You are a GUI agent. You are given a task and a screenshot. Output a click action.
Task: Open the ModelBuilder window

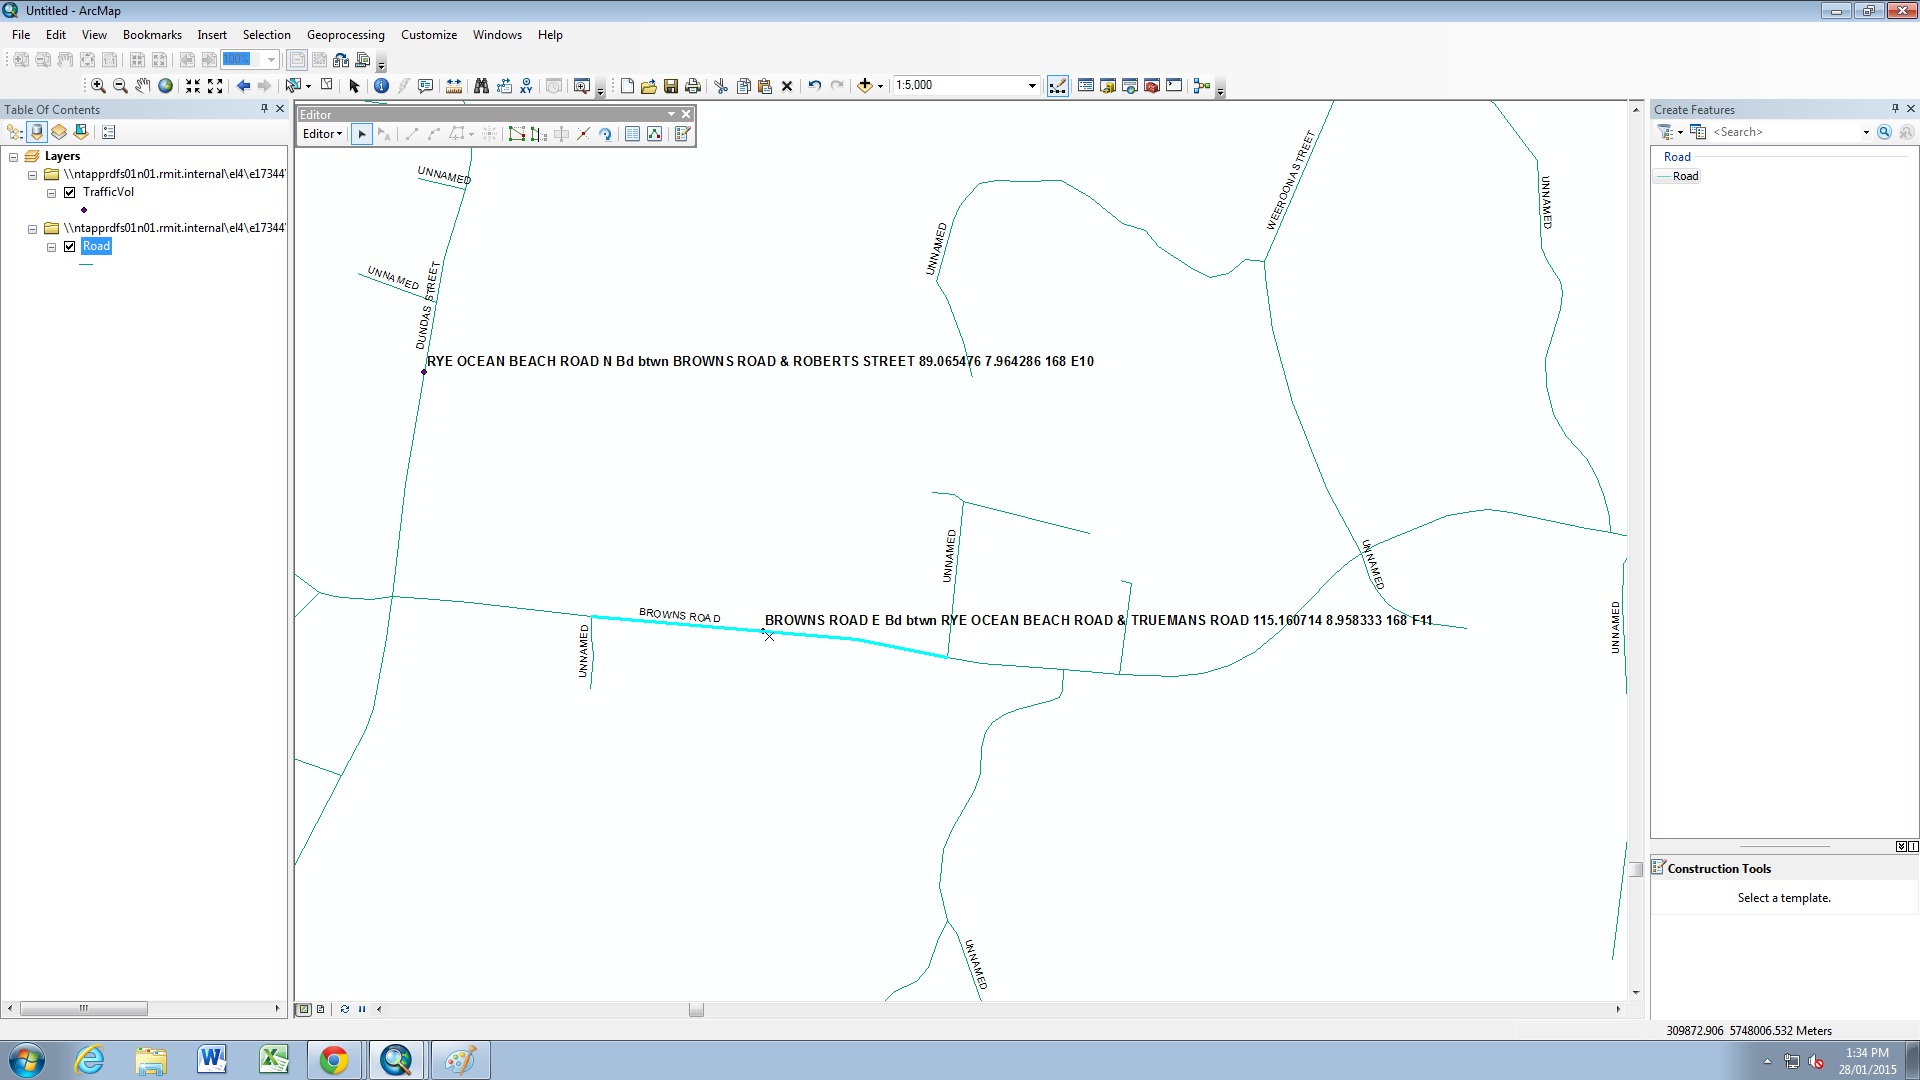[x=1202, y=86]
